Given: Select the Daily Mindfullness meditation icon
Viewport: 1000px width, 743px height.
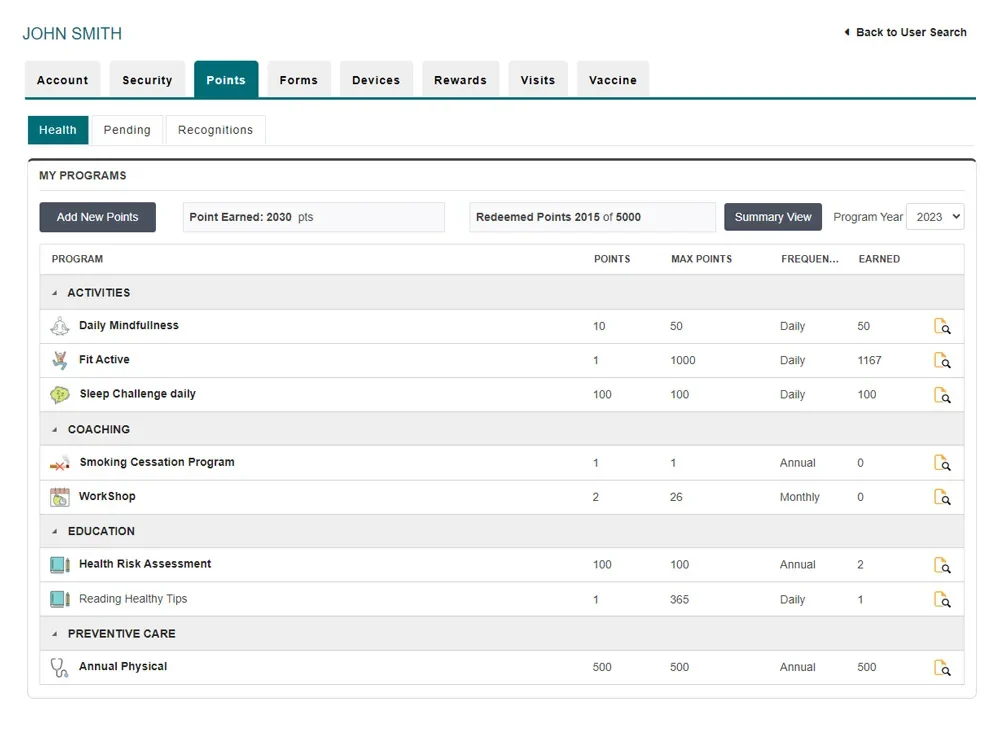Looking at the screenshot, I should coord(59,326).
